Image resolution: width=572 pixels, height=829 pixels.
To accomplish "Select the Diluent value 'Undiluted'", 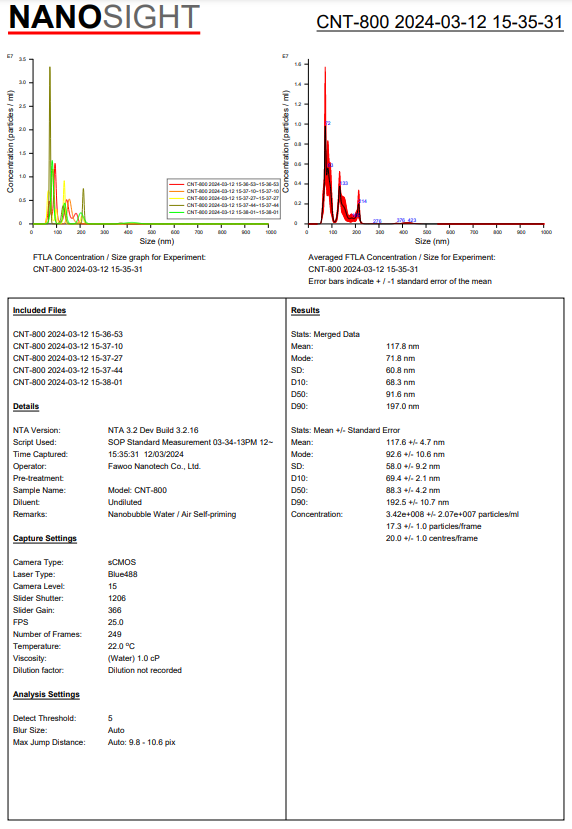I will click(x=125, y=502).
